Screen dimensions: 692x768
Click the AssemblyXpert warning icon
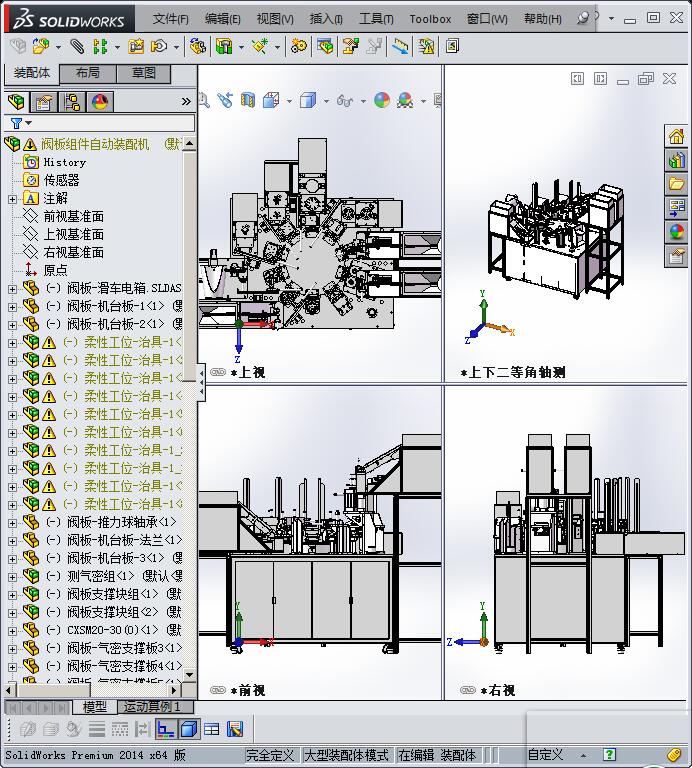click(426, 47)
